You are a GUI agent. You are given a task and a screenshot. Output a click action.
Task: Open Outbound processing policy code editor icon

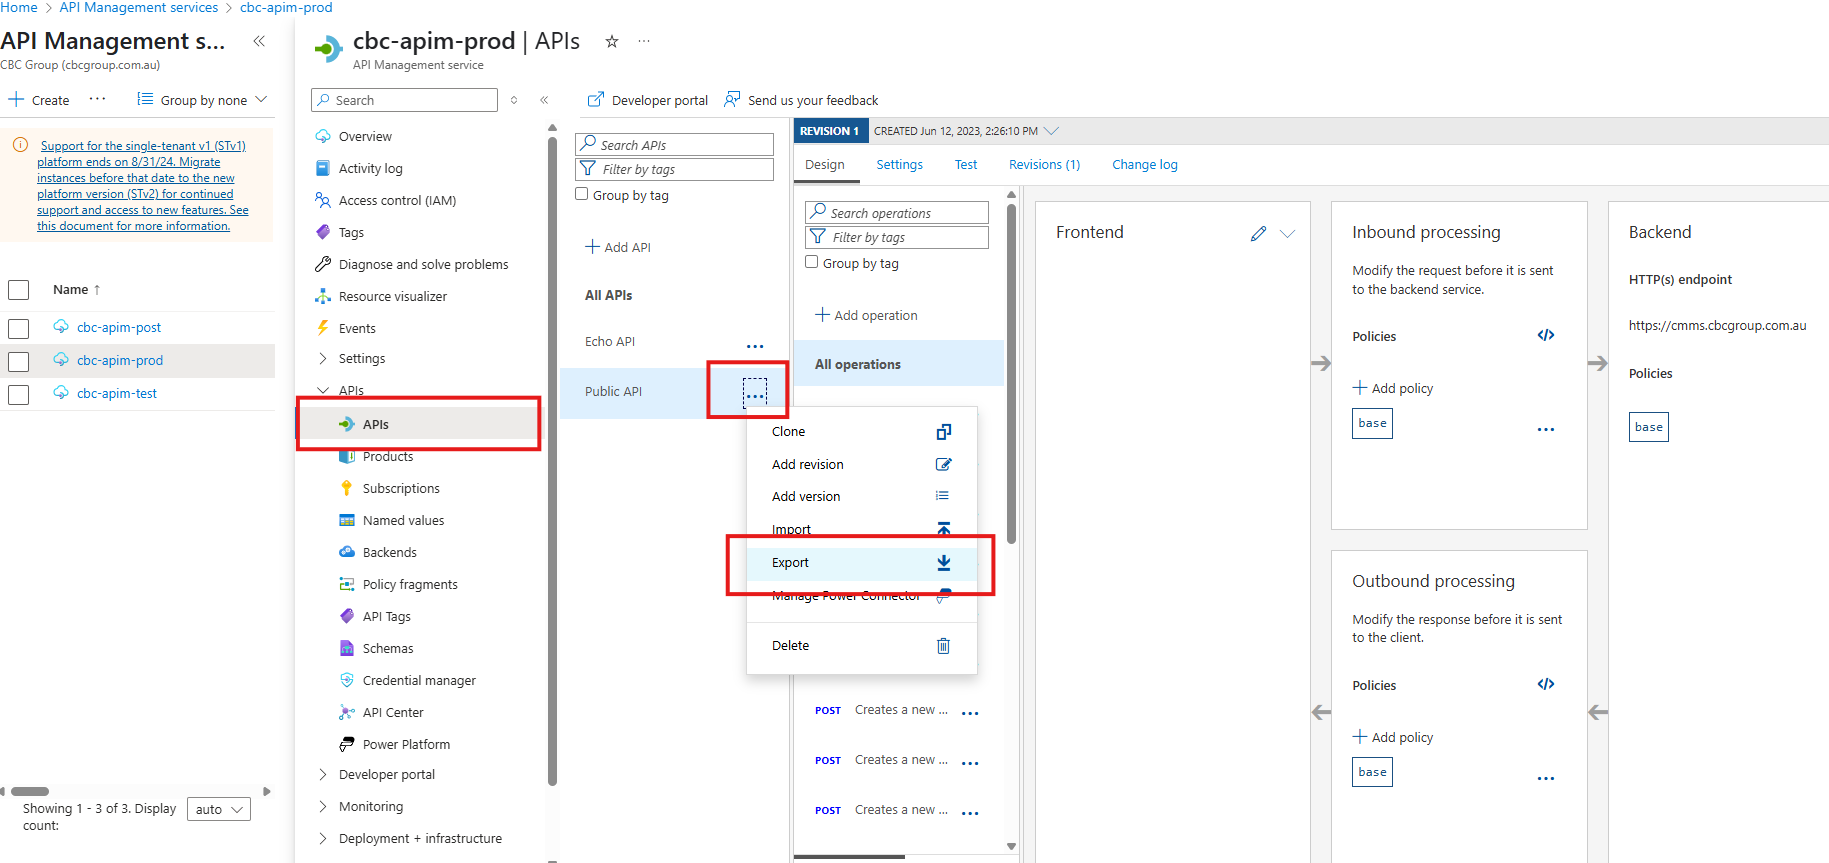coord(1545,685)
